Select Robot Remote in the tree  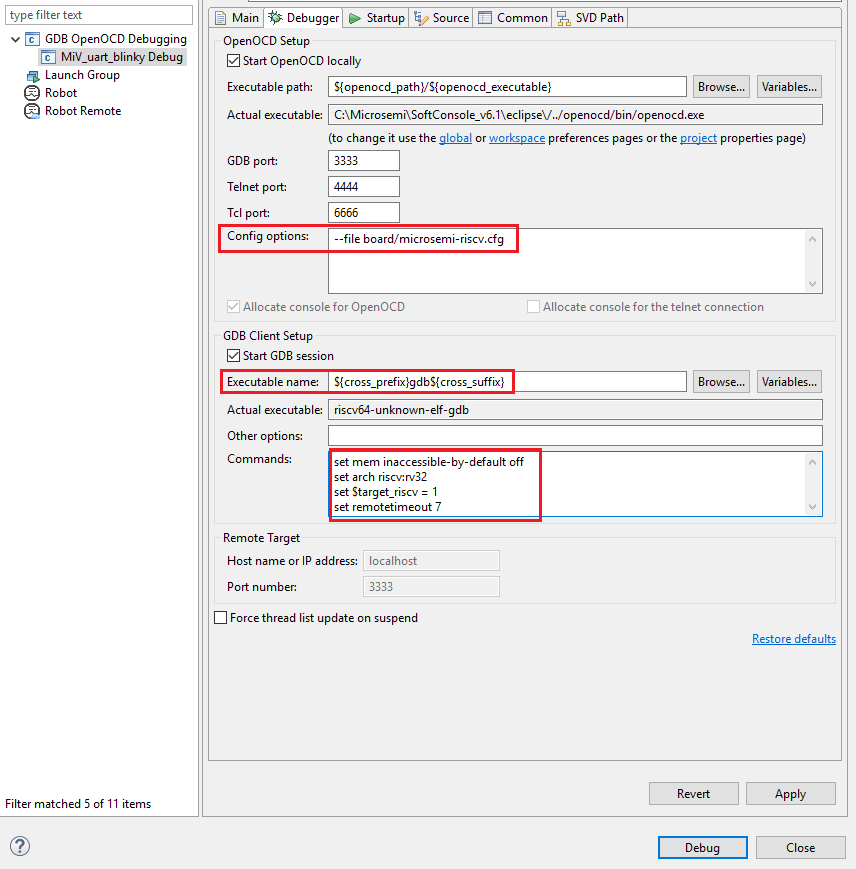pos(83,111)
